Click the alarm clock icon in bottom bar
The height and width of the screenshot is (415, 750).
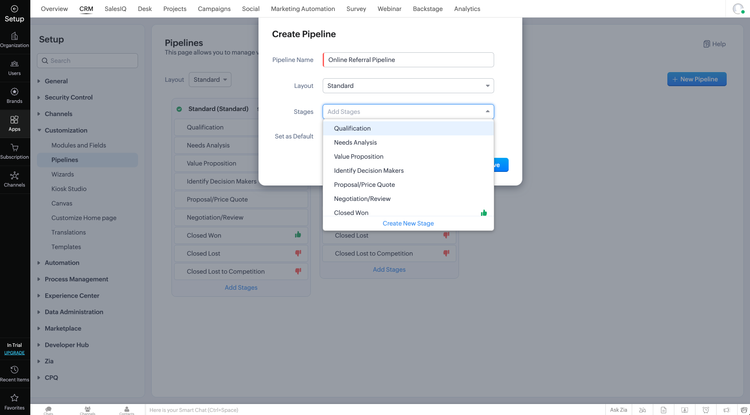click(x=706, y=410)
